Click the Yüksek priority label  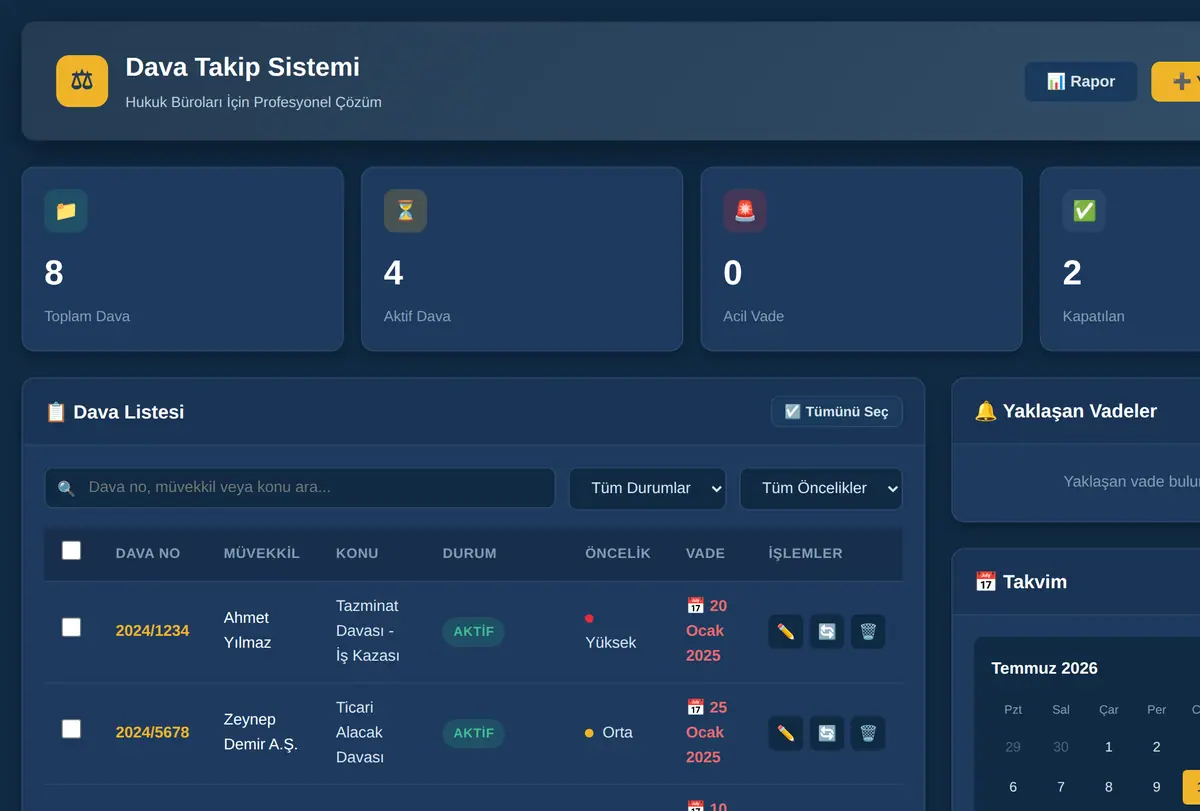point(611,642)
